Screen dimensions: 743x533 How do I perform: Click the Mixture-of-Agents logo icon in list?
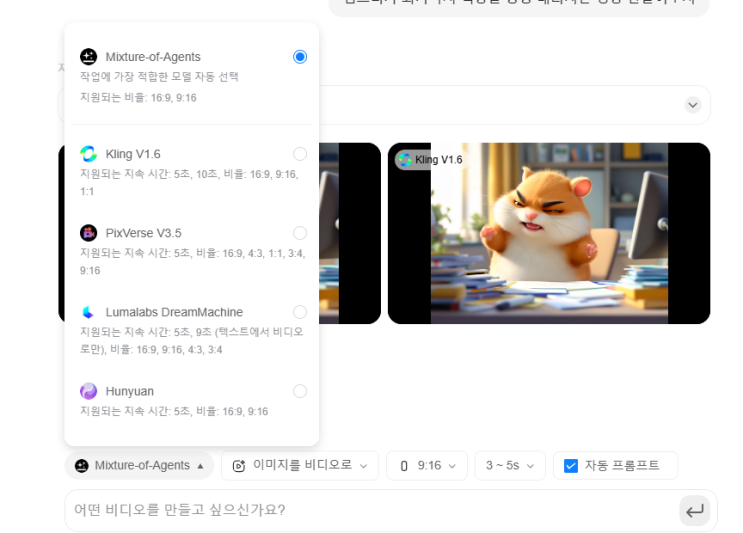click(x=89, y=57)
